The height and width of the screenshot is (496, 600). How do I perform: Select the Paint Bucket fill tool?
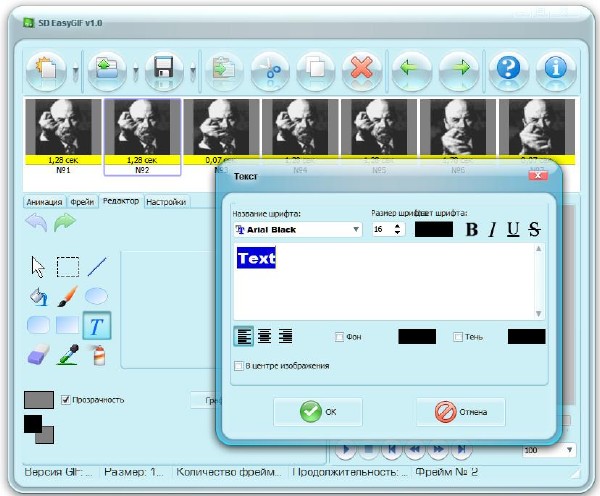(38, 296)
